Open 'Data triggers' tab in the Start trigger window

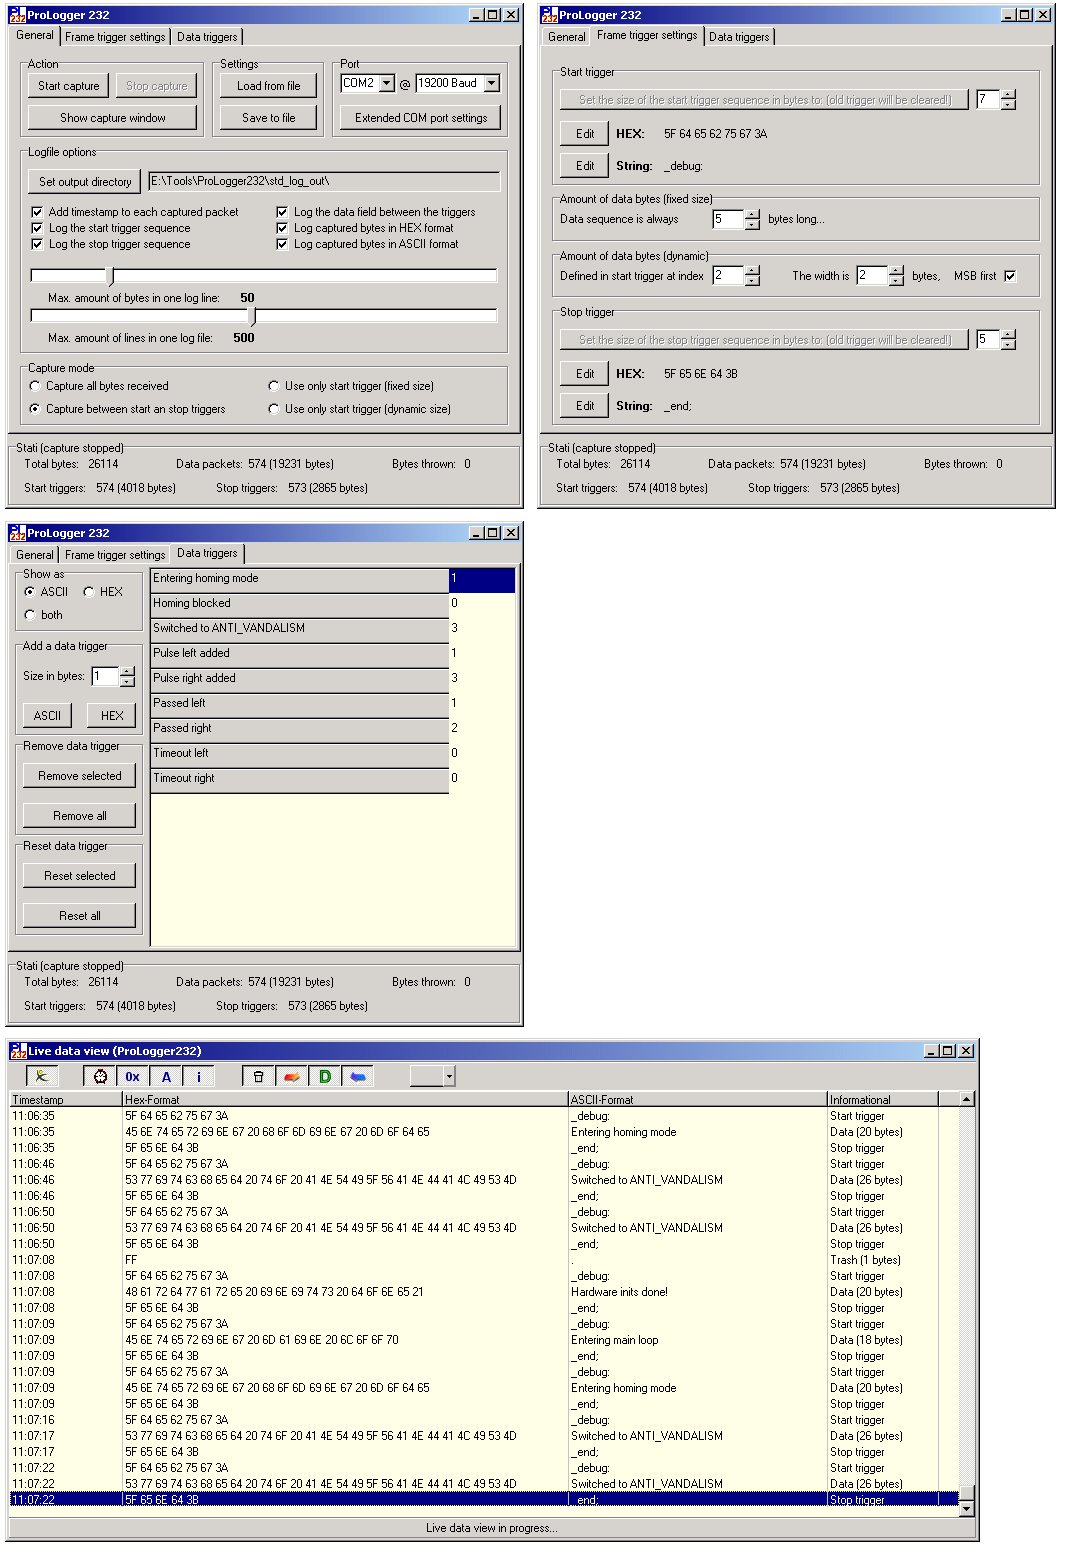(x=739, y=37)
